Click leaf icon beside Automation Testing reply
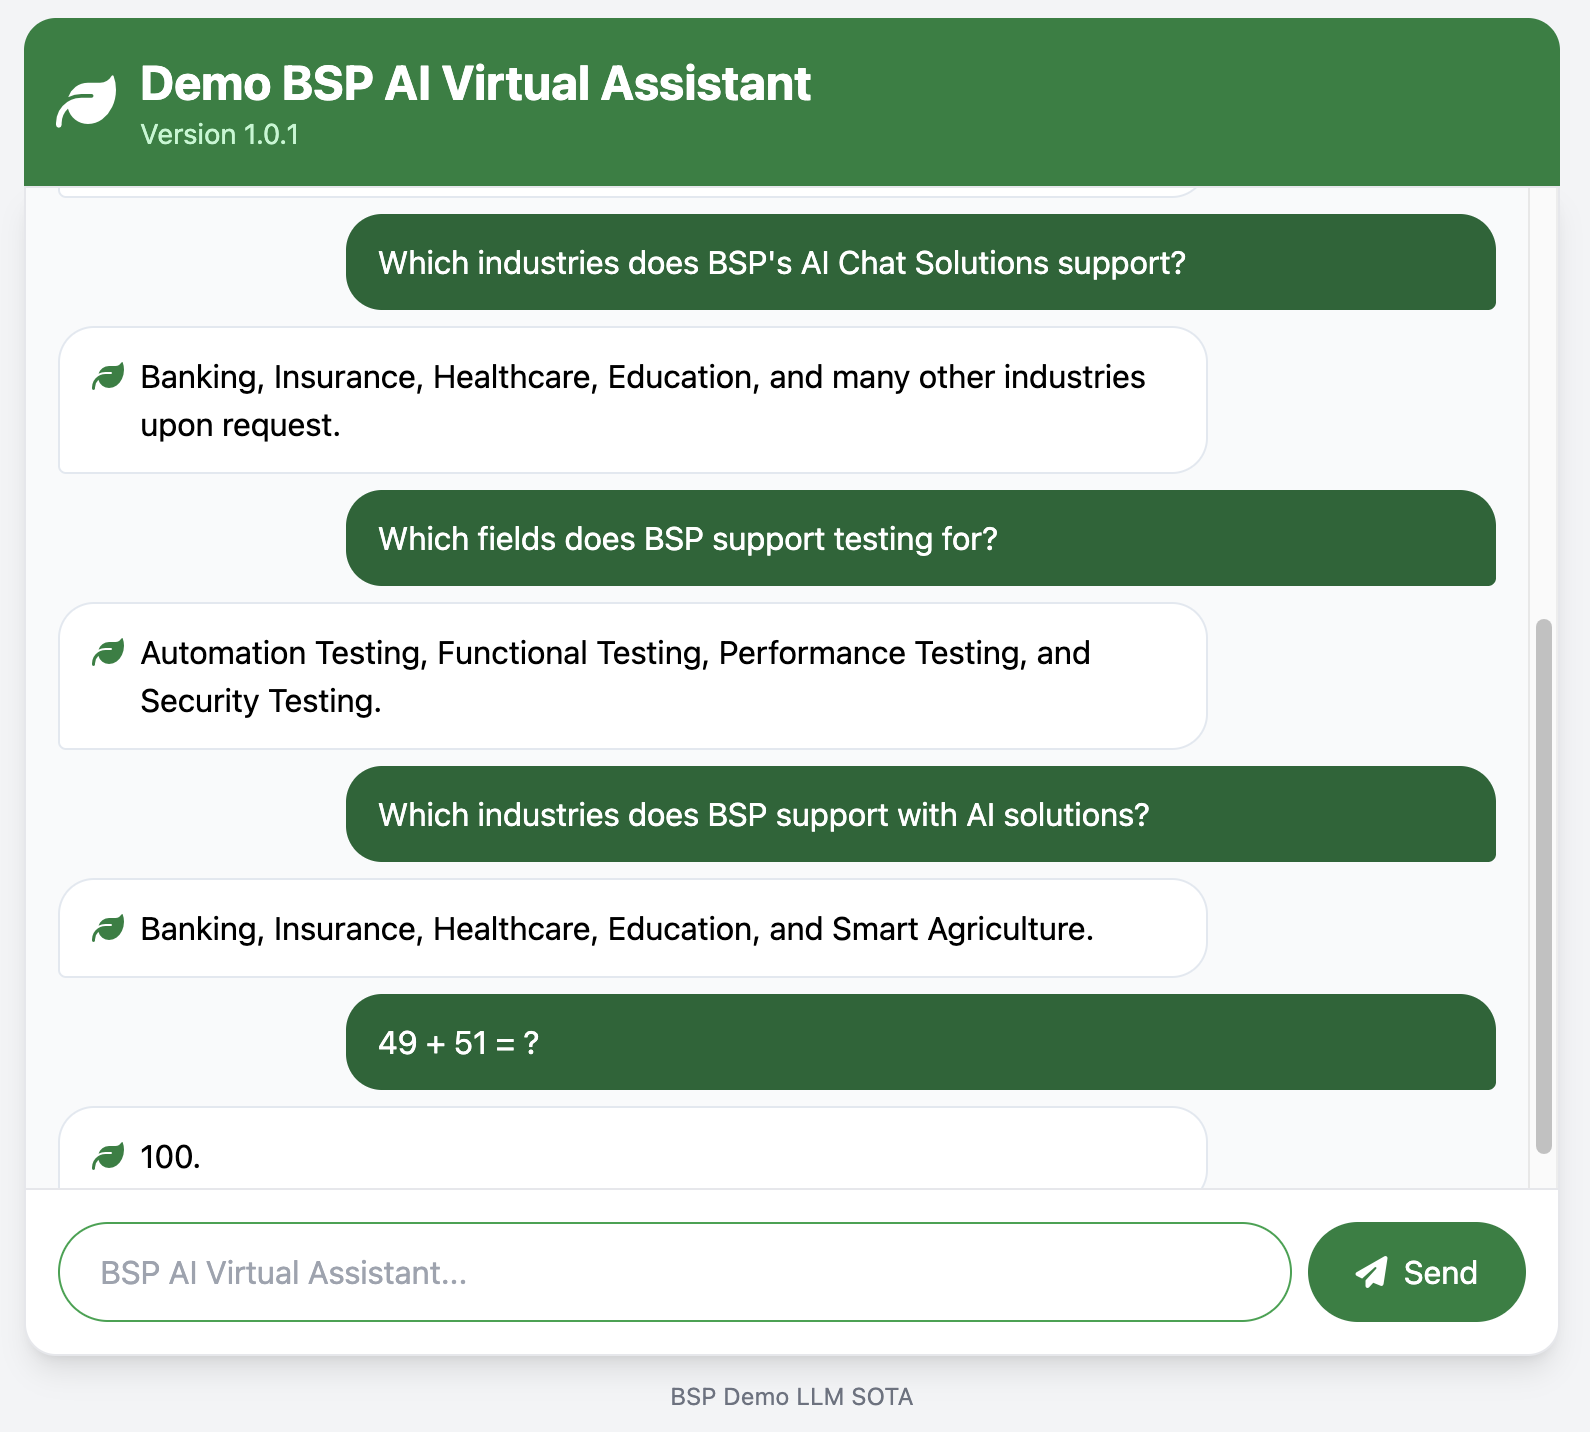This screenshot has width=1590, height=1432. [108, 653]
